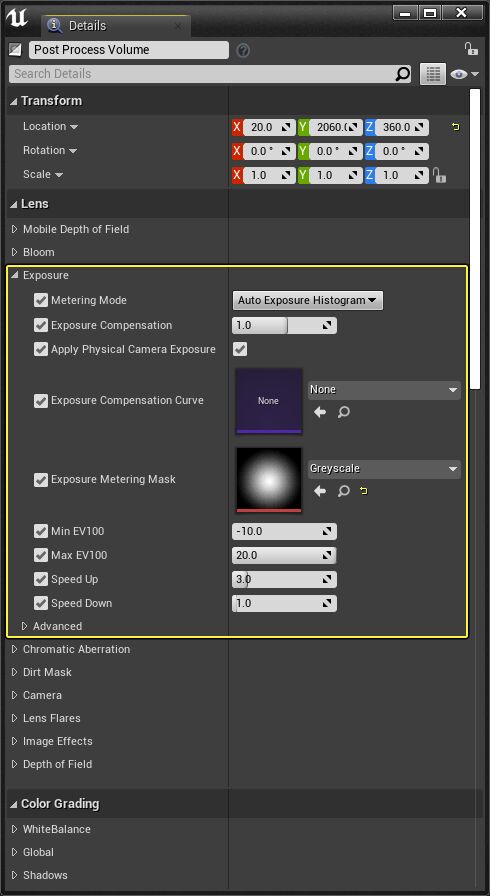Collapse the Exposure section
The height and width of the screenshot is (896, 490).
[14, 275]
